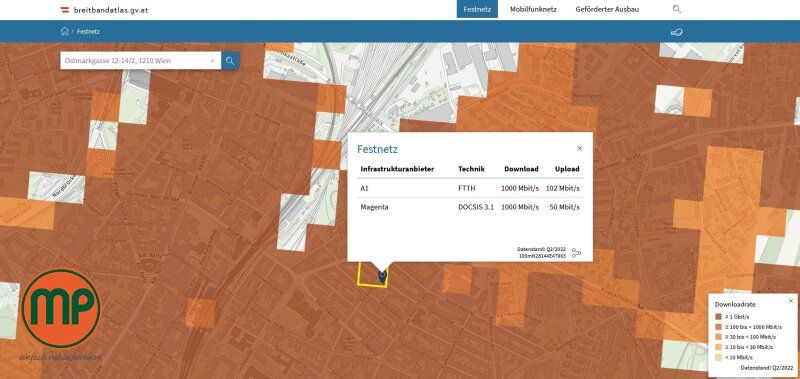This screenshot has width=800, height=379.
Task: Click the < 10 Mbit/s legend swatch
Action: 718,357
